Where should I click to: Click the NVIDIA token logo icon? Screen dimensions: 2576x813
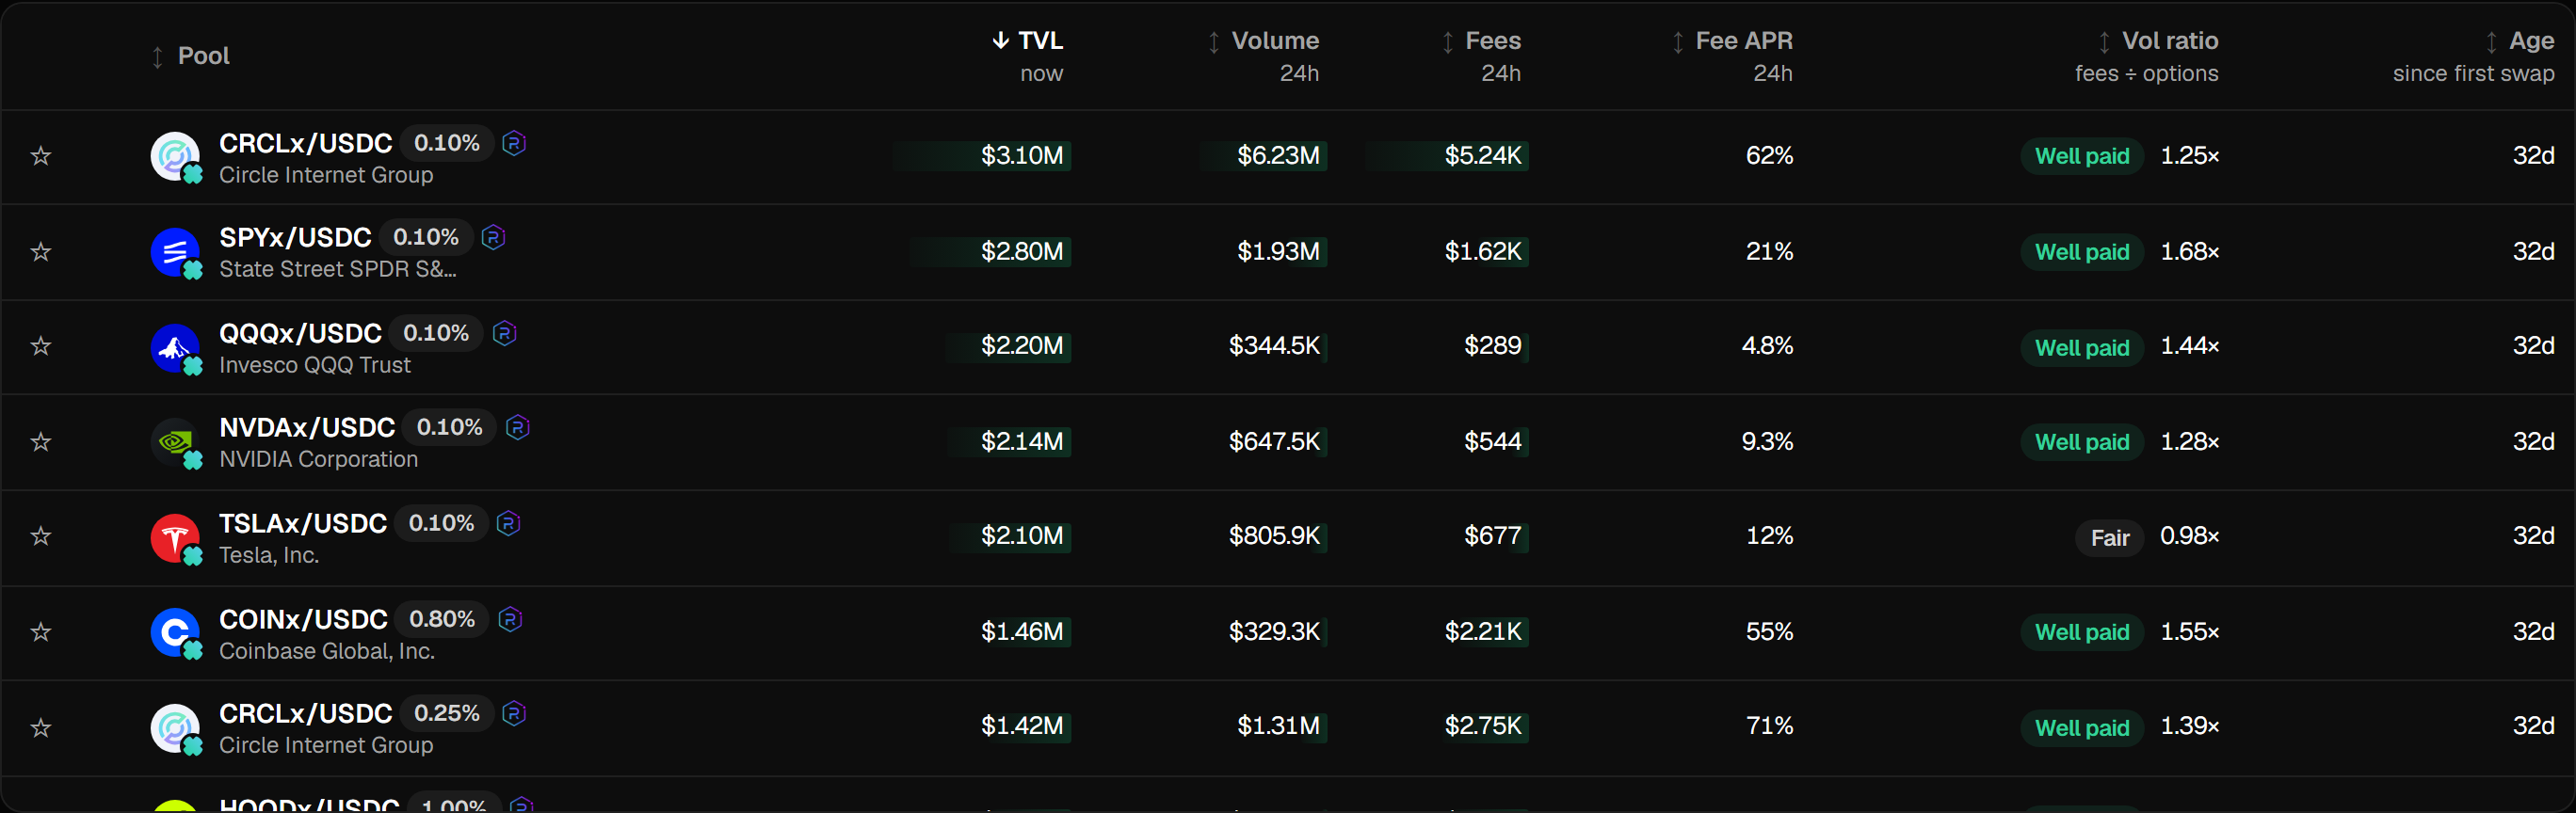tap(175, 442)
